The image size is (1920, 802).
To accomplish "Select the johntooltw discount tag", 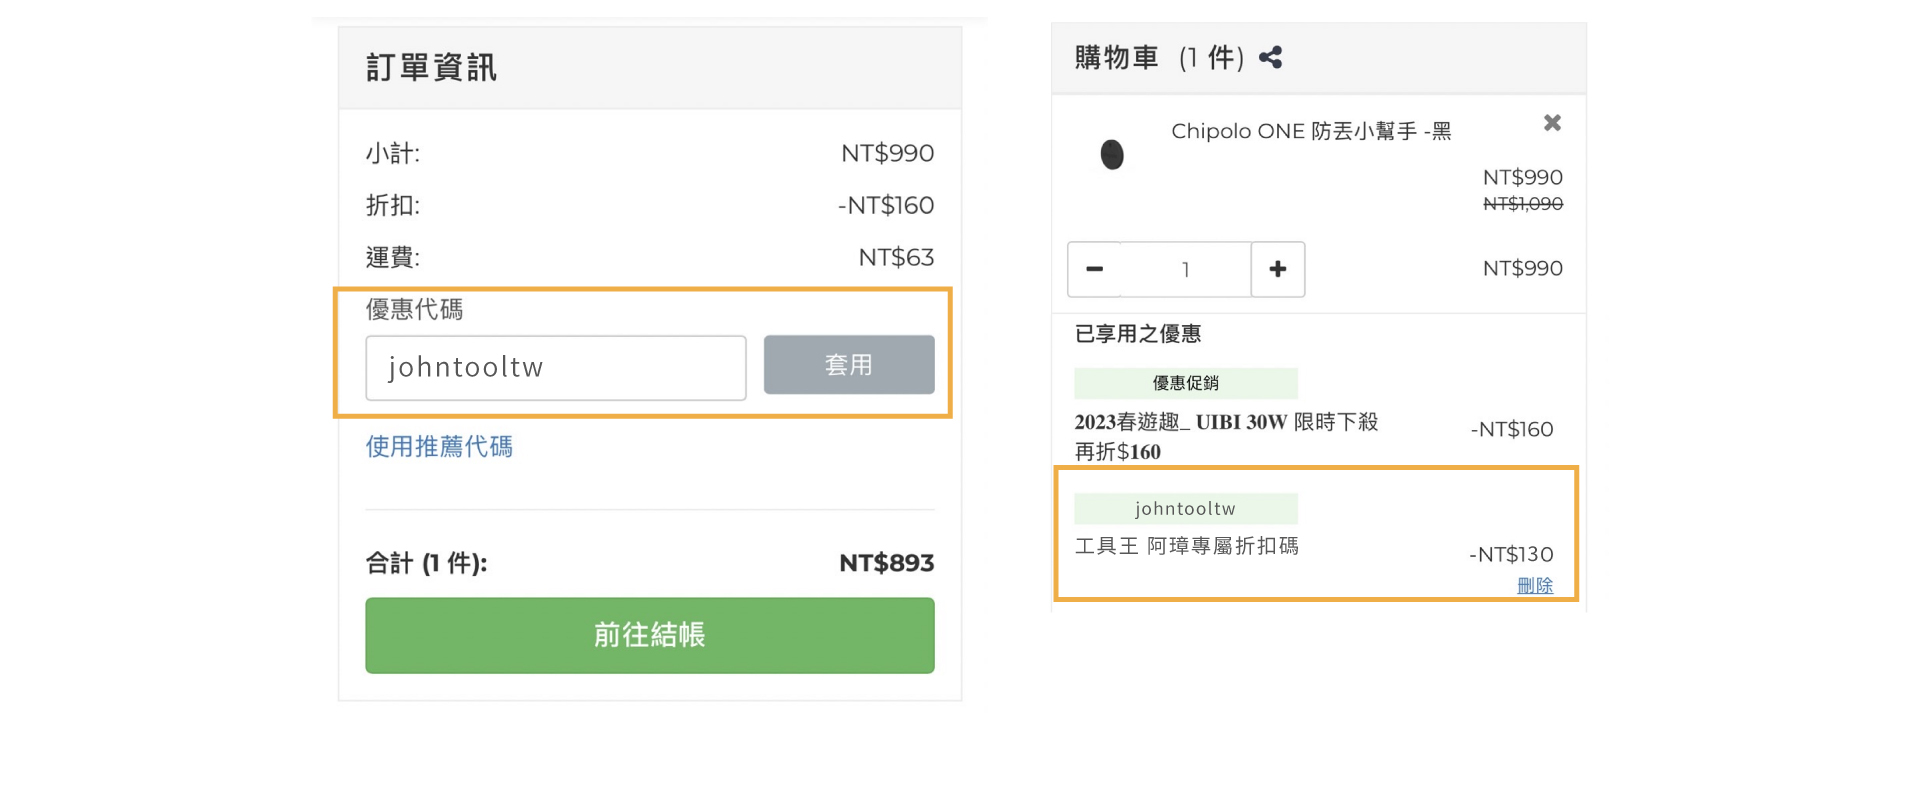I will (1185, 508).
